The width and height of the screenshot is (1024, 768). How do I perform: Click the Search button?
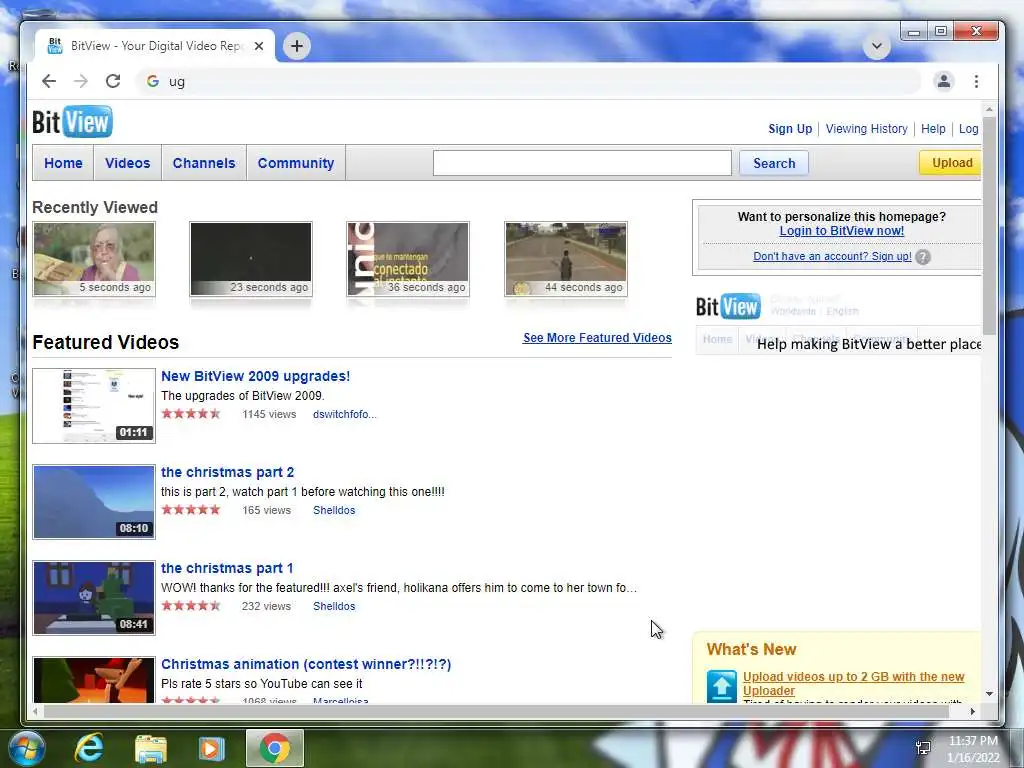tap(774, 163)
